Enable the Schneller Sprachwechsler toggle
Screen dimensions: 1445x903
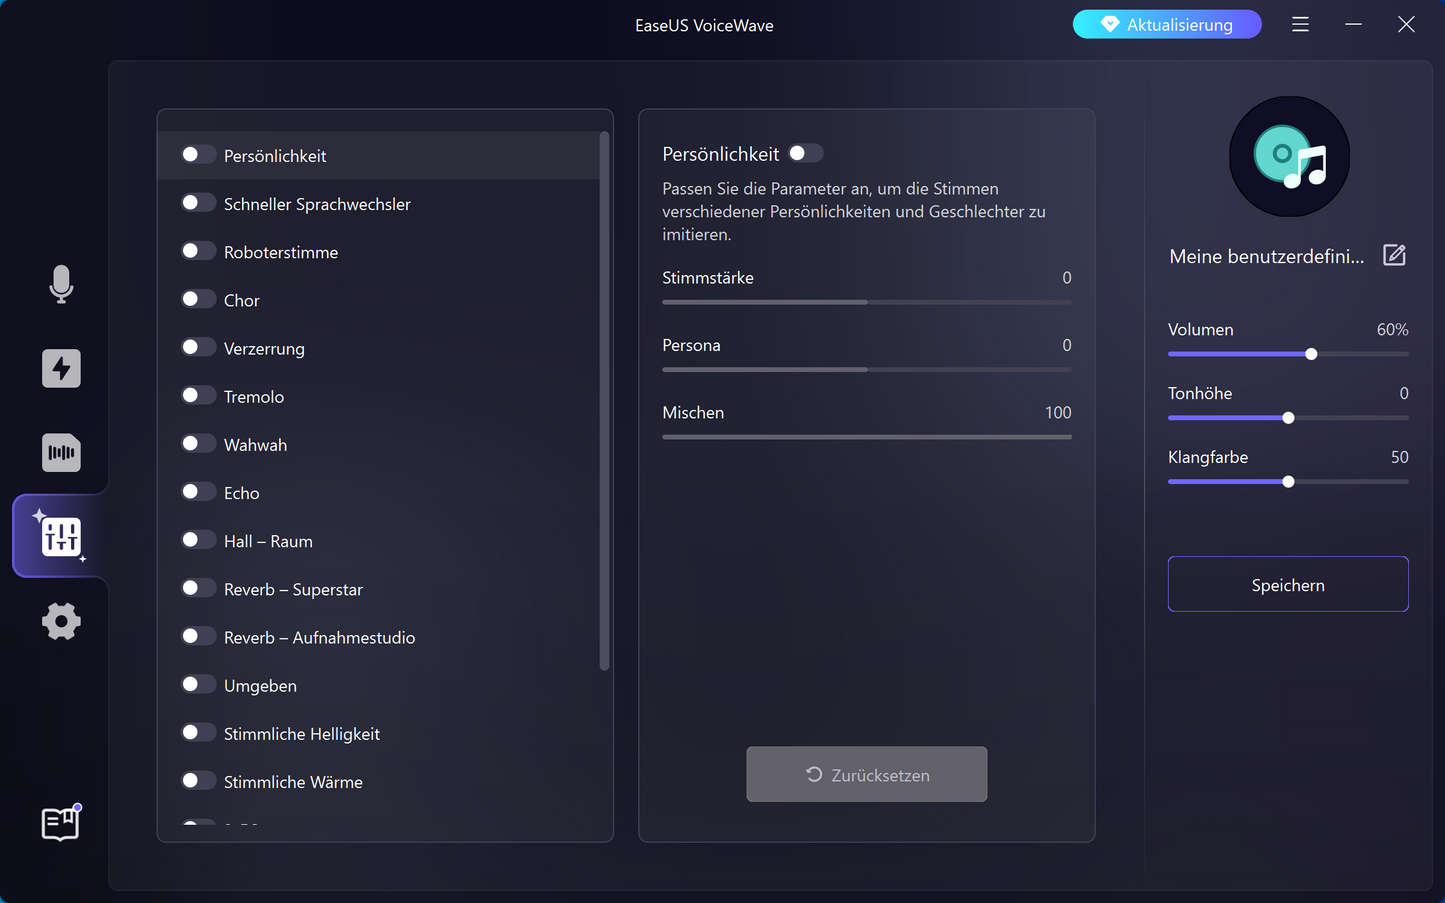198,202
